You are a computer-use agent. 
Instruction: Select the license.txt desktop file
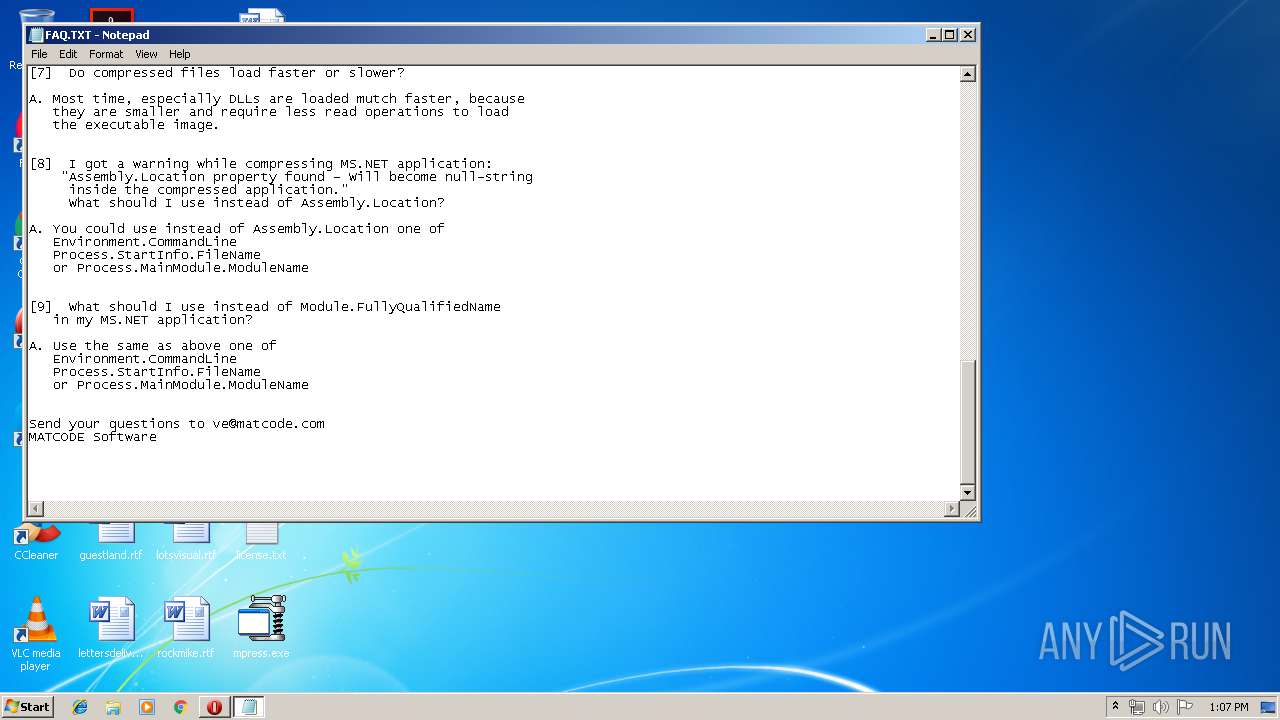(261, 541)
